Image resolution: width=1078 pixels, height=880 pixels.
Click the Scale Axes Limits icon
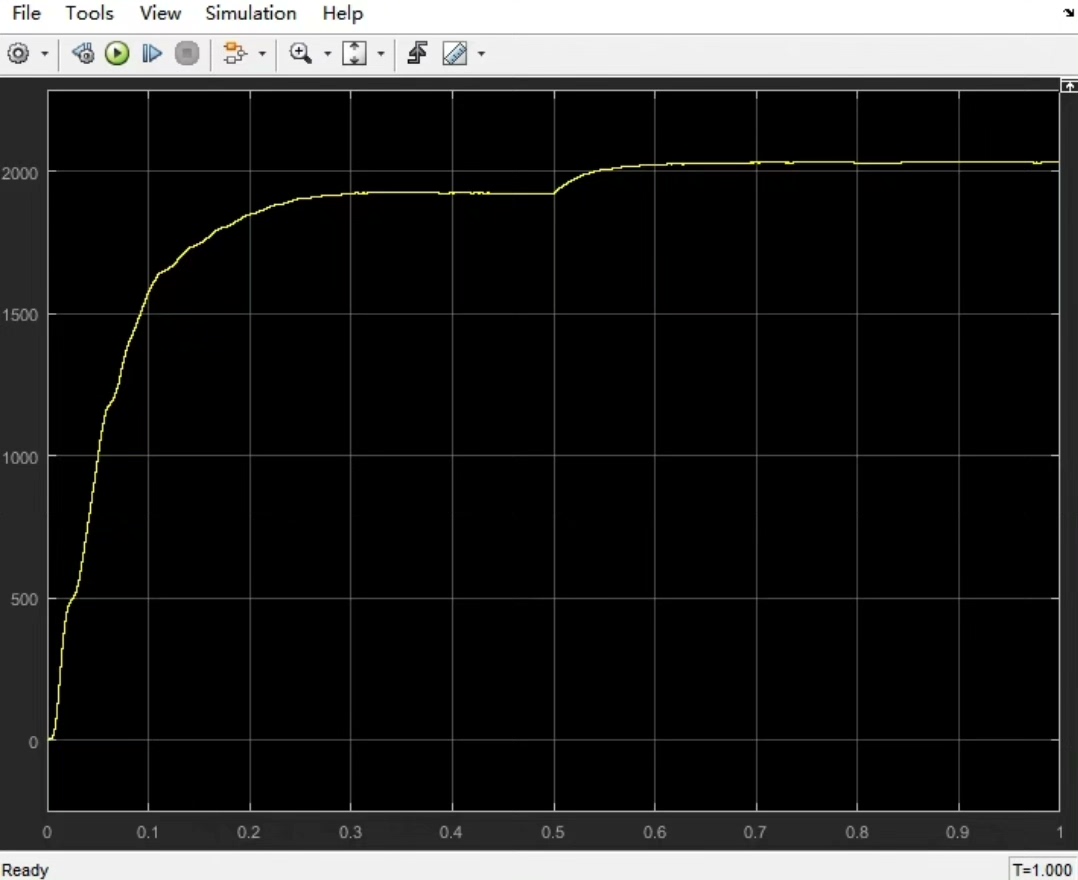[x=354, y=54]
